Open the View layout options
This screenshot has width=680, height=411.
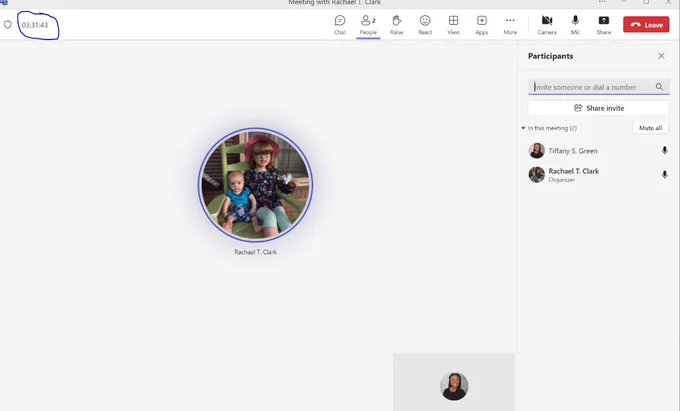453,25
